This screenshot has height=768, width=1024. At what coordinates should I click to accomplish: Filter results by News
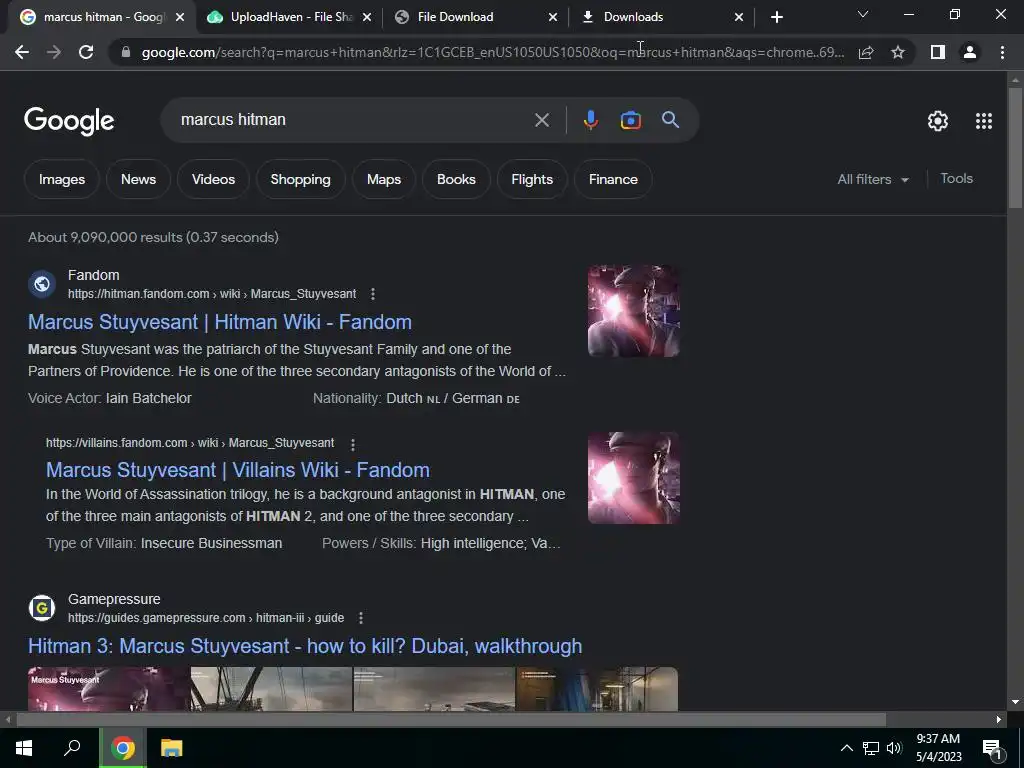coord(138,180)
